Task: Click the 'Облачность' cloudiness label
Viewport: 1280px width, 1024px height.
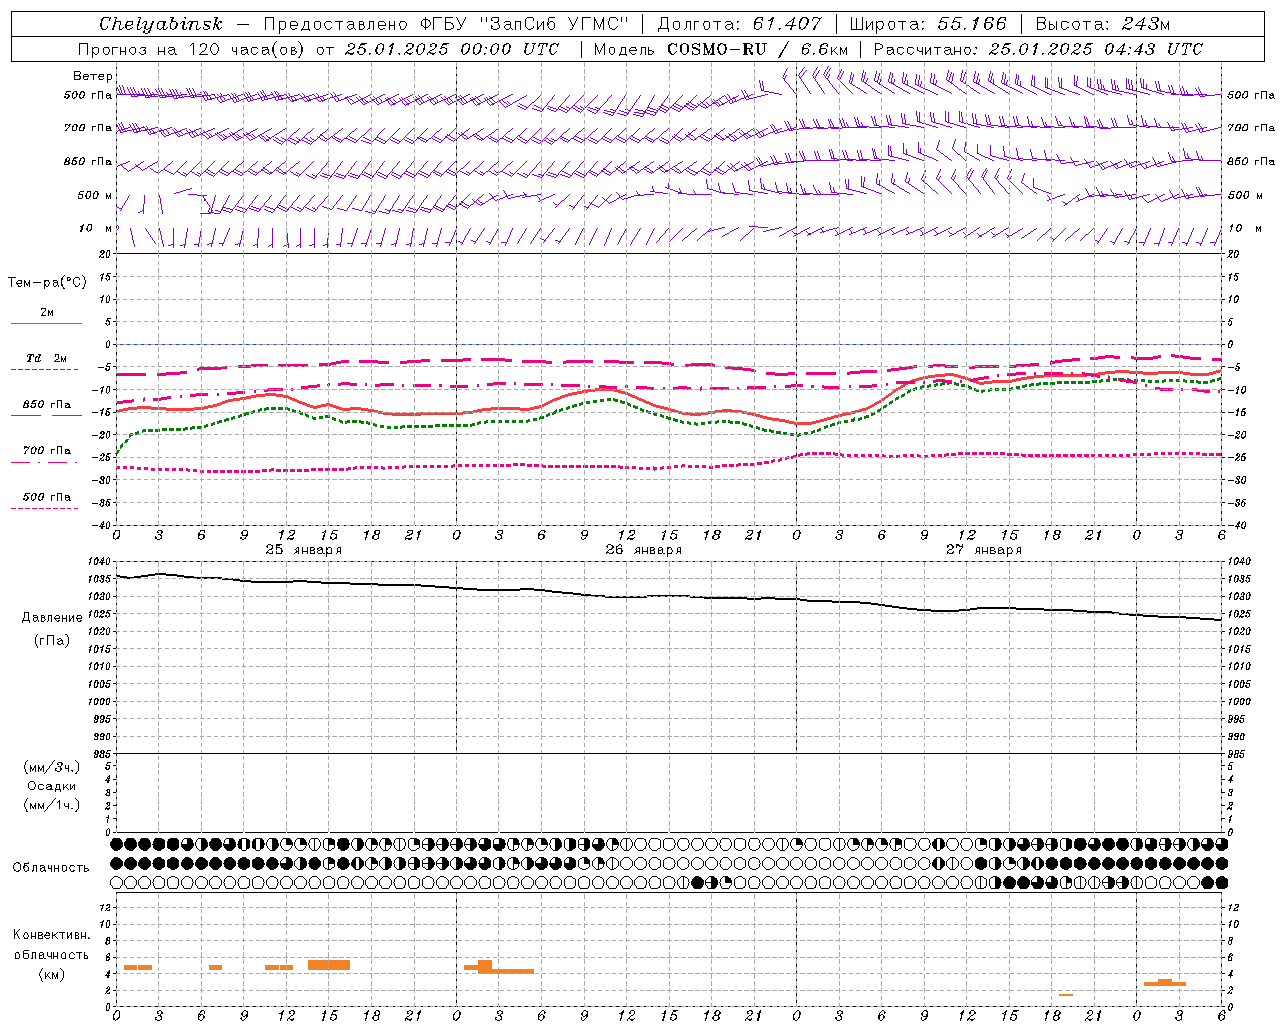Action: click(51, 868)
